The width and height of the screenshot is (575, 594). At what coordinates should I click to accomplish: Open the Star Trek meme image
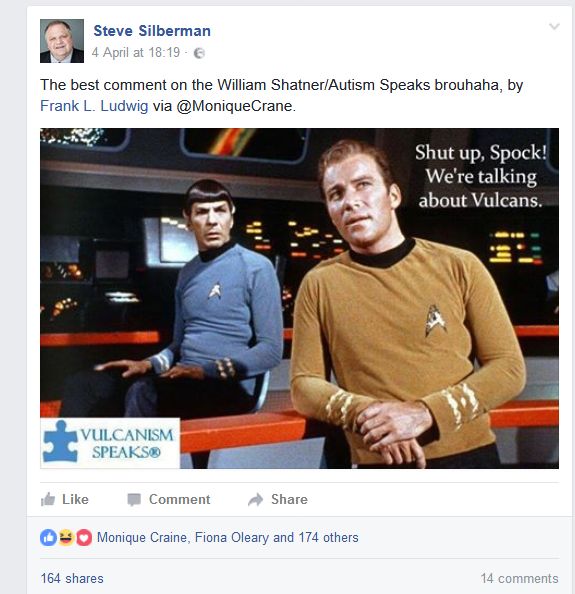click(299, 299)
